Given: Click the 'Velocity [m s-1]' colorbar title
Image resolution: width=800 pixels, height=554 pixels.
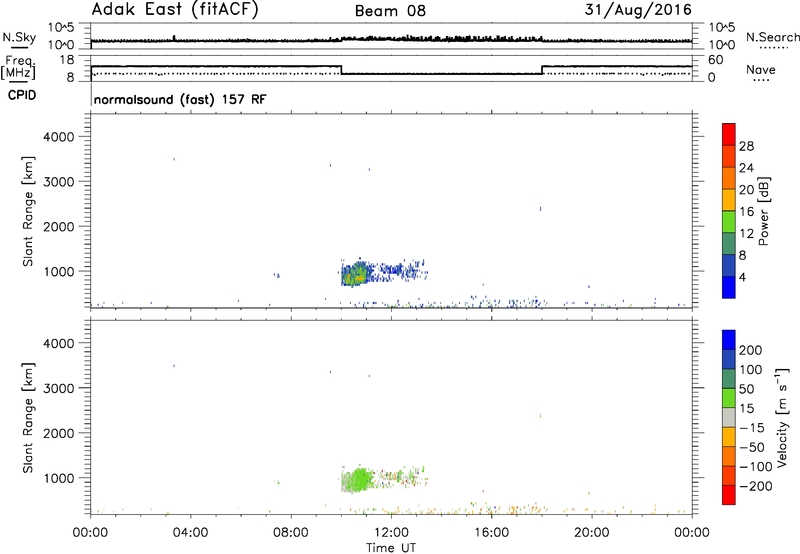Looking at the screenshot, I should 781,417.
